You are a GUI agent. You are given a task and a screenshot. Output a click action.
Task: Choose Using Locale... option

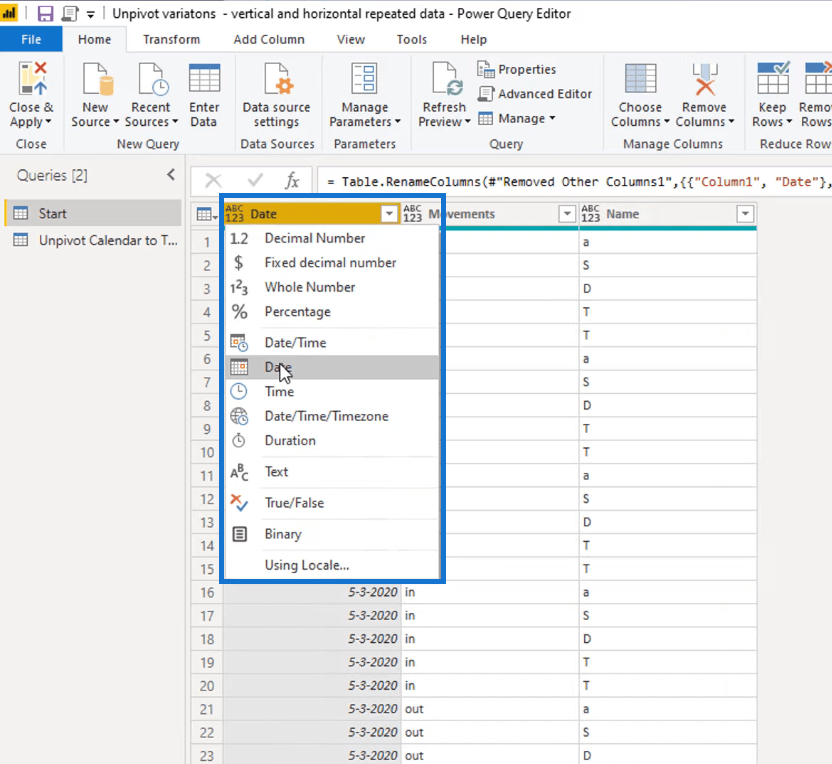(332, 565)
